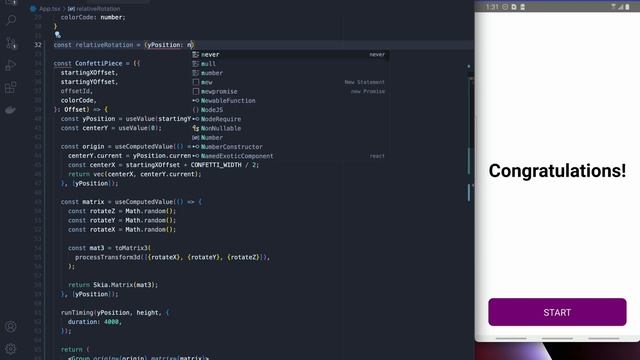This screenshot has height=360, width=640.
Task: Choose the 'newpromise' snippet suggestion
Action: point(290,91)
